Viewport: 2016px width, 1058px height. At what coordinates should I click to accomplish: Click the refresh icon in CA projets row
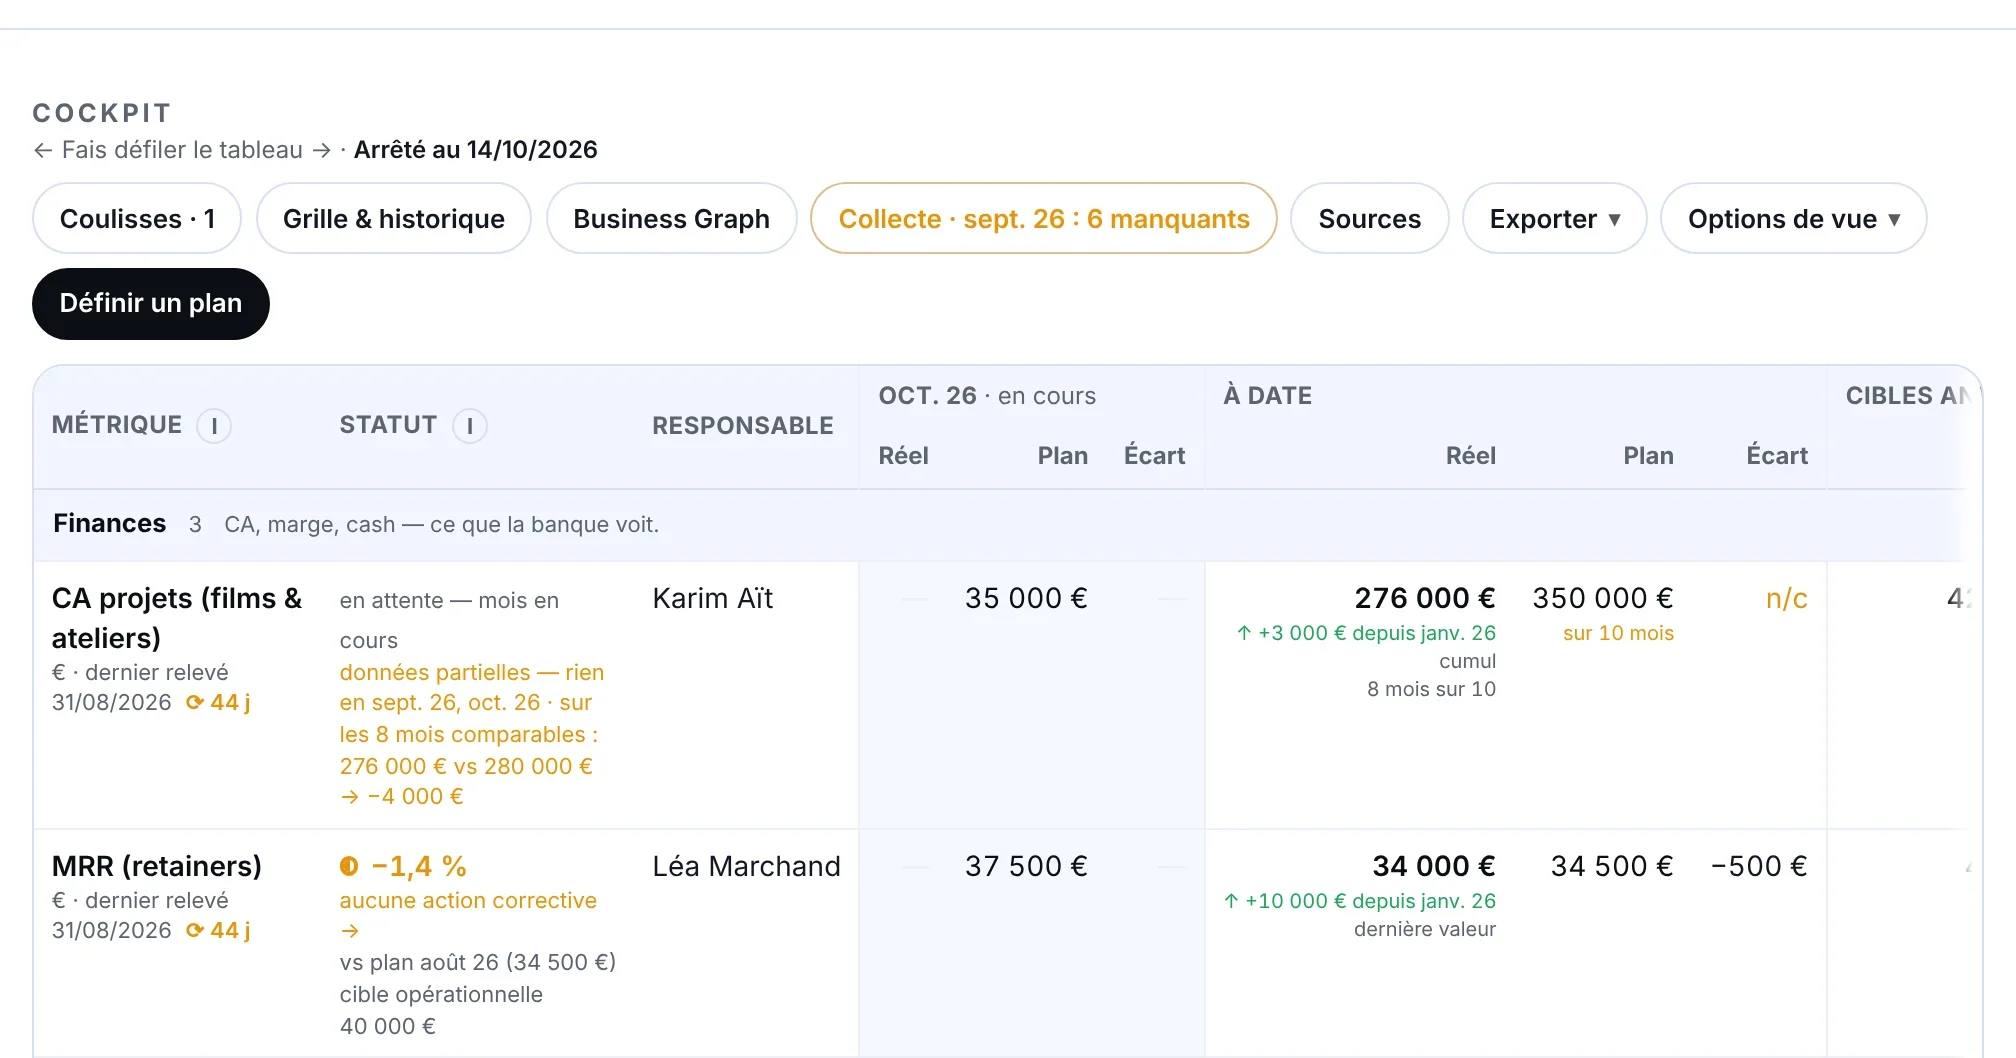pos(195,703)
